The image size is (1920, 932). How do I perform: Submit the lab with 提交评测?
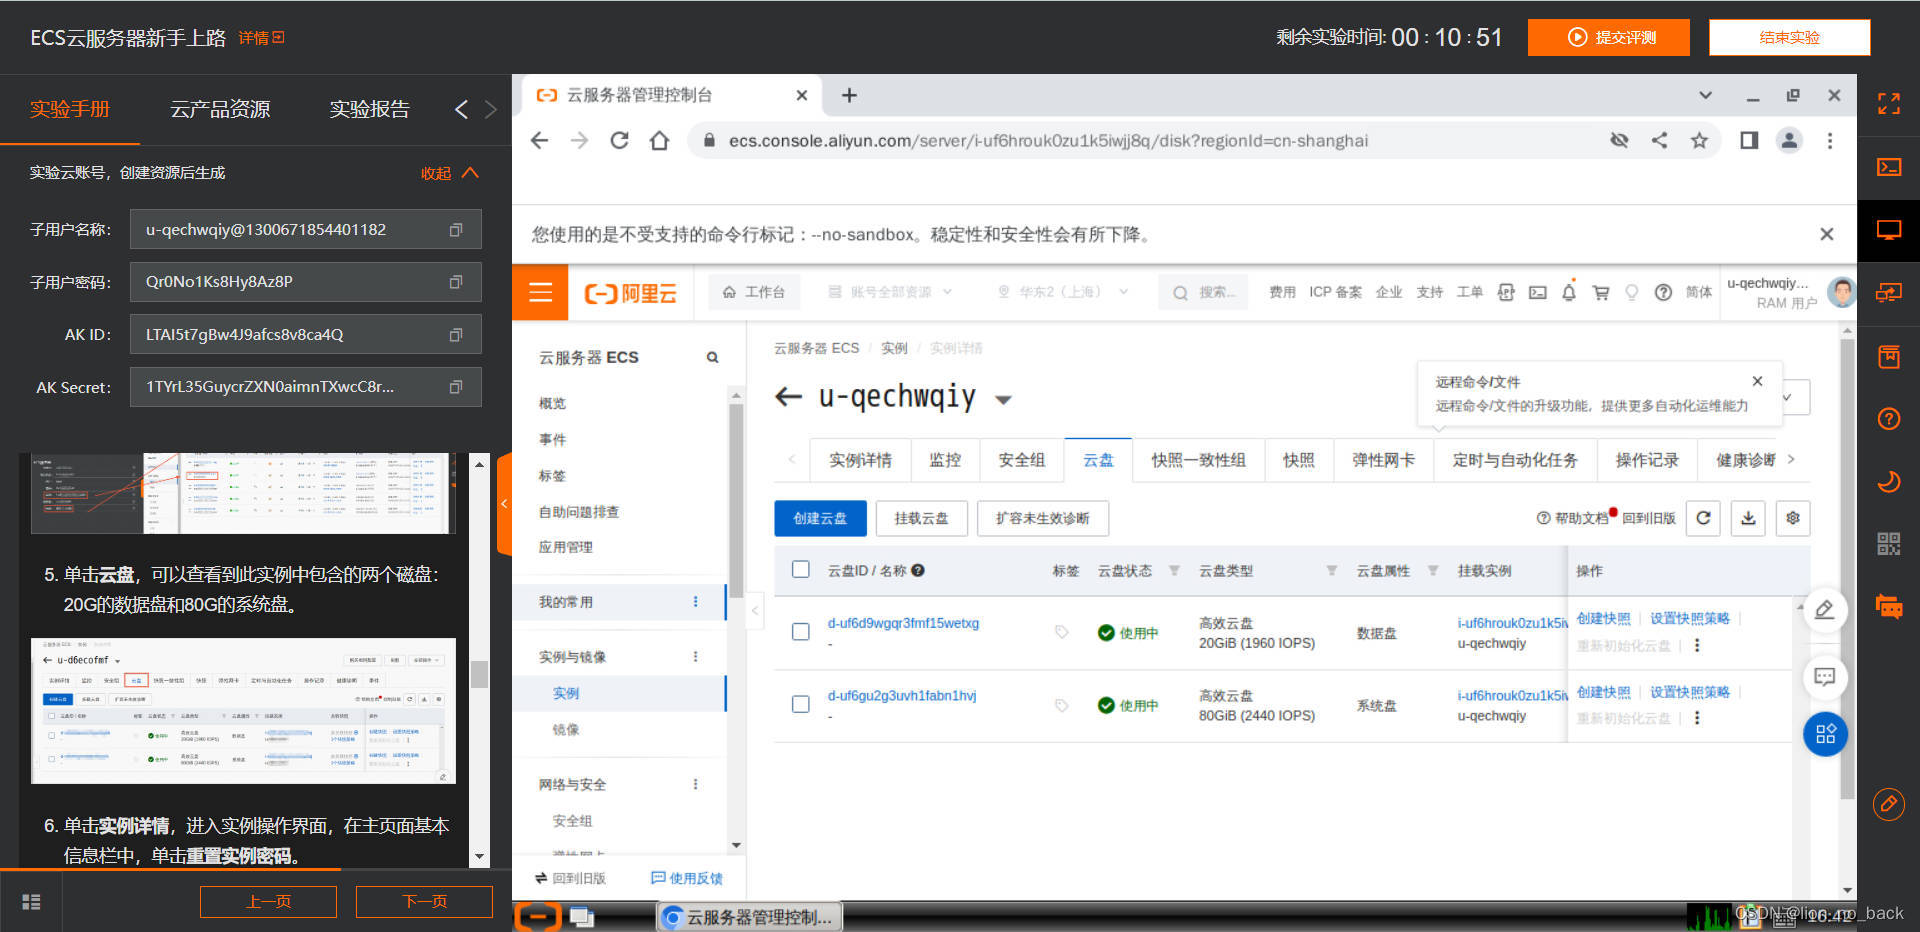click(x=1609, y=37)
